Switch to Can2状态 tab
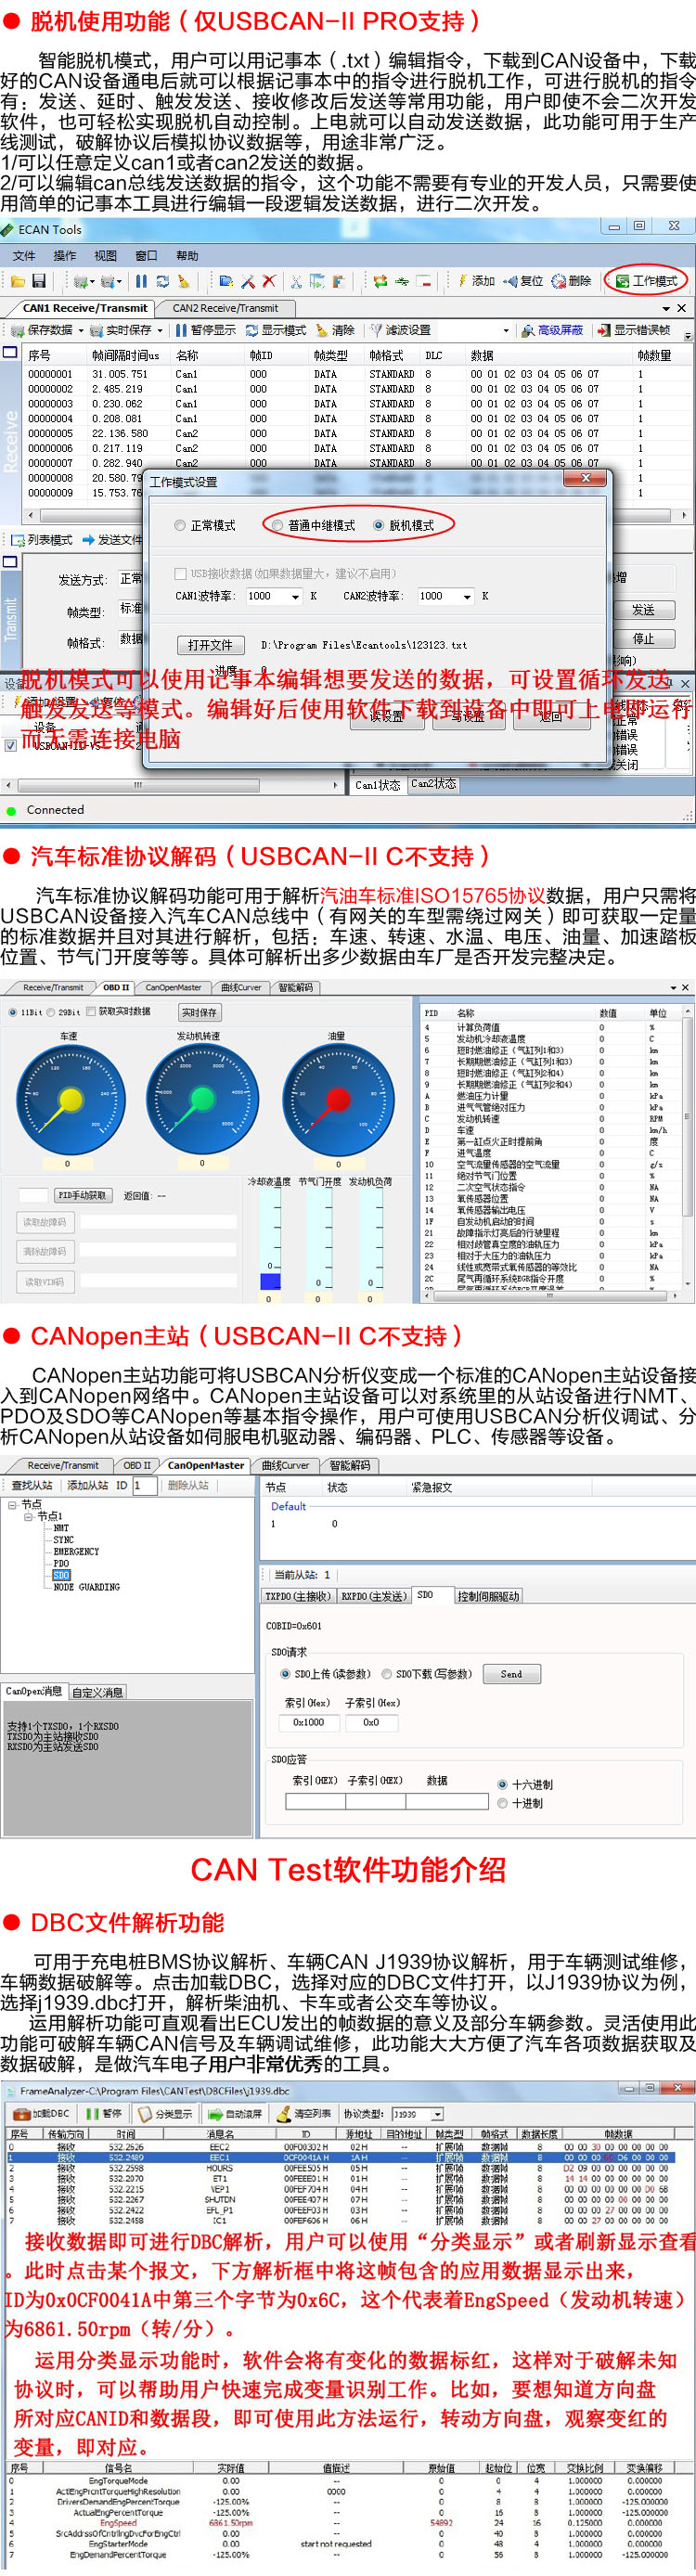696x2576 pixels. [433, 784]
